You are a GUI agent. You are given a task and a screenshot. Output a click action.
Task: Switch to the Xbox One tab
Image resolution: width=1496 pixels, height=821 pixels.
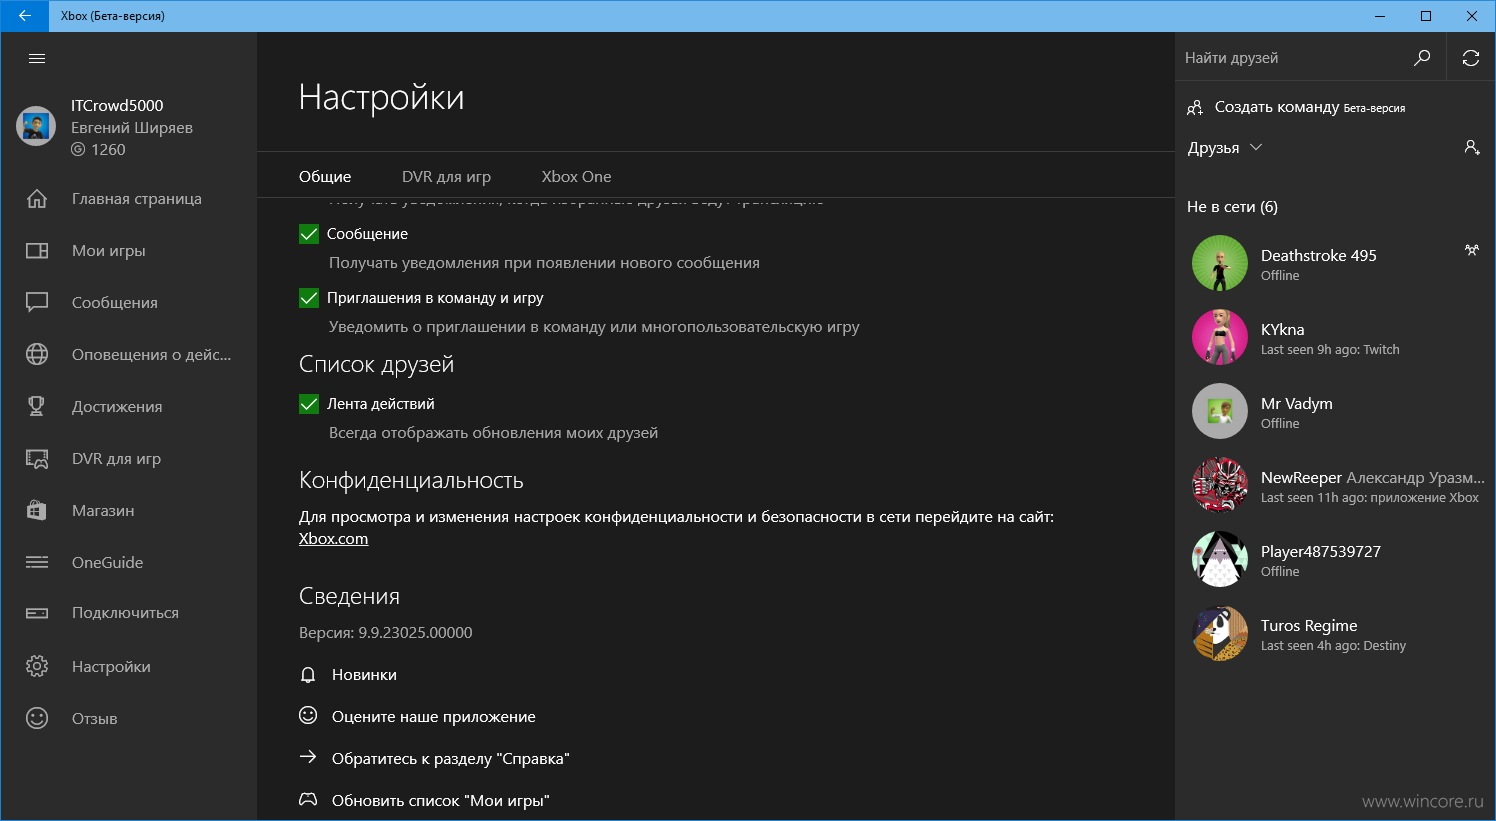tap(576, 177)
